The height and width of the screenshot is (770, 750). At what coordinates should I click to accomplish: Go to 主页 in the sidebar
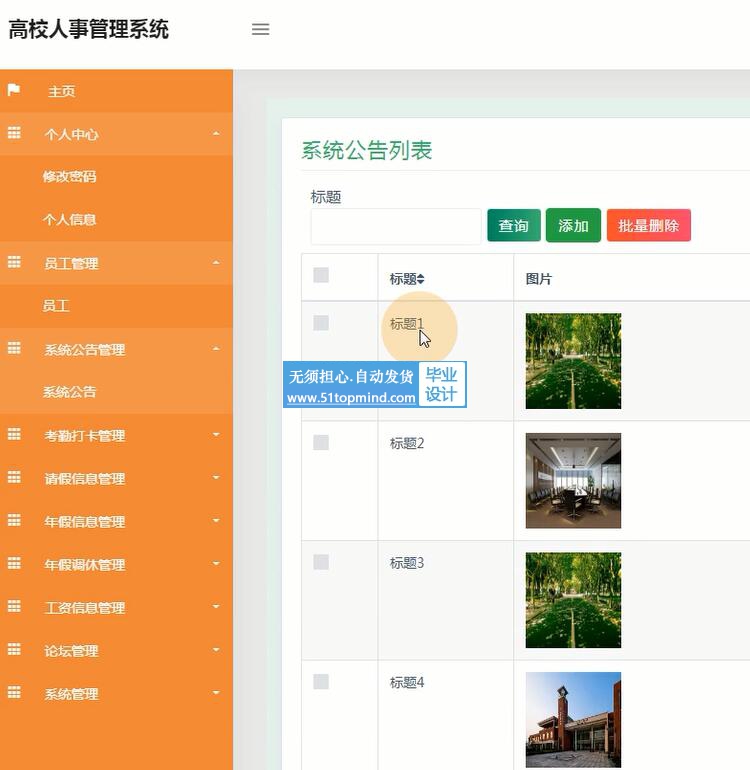pos(61,91)
